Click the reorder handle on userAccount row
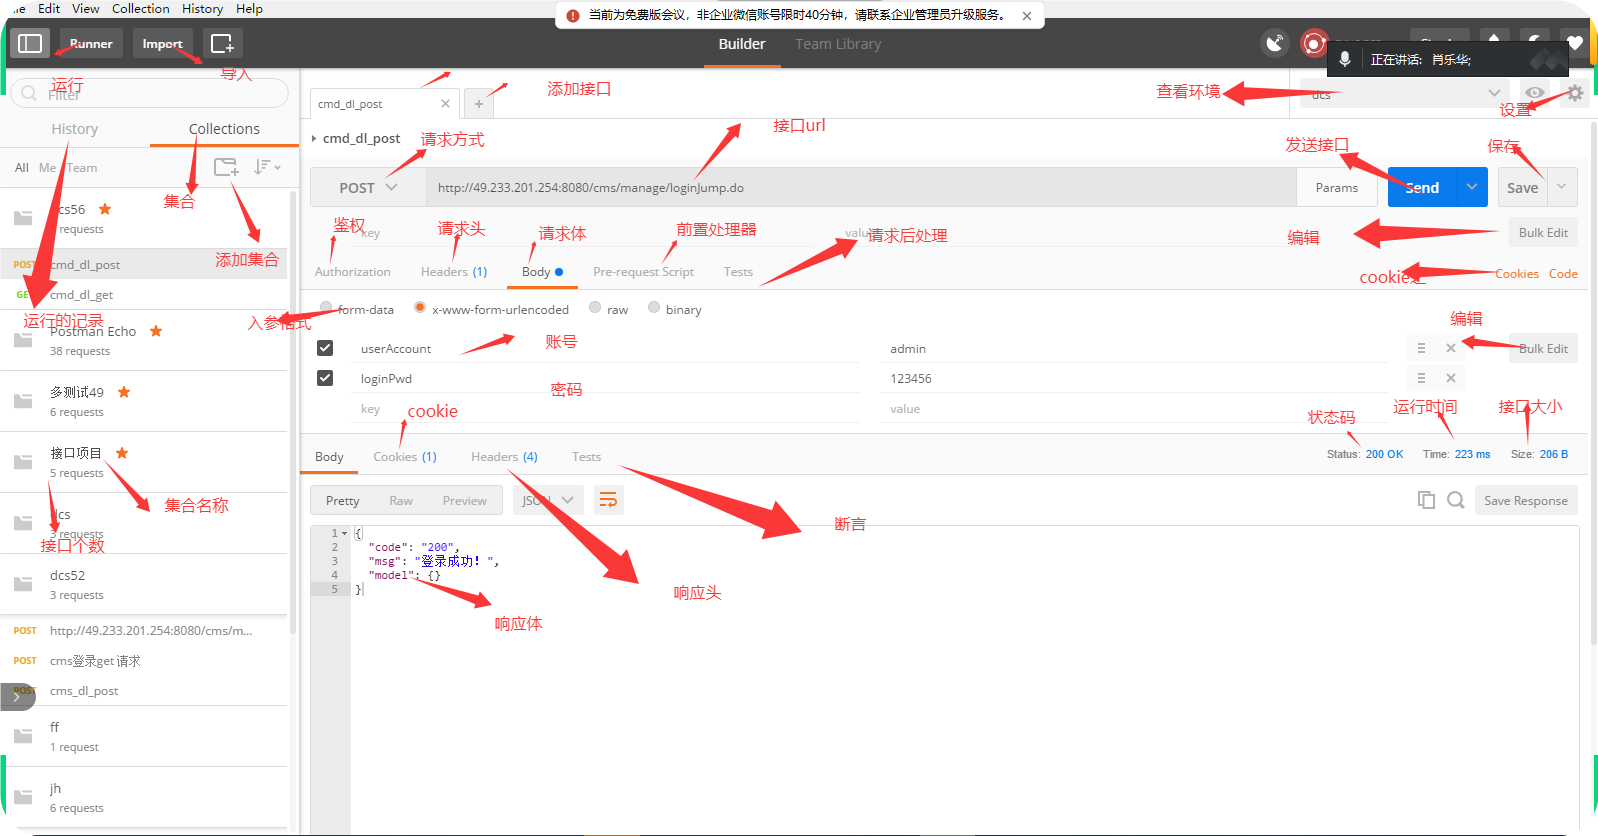Viewport: 1598px width, 836px height. point(1421,348)
